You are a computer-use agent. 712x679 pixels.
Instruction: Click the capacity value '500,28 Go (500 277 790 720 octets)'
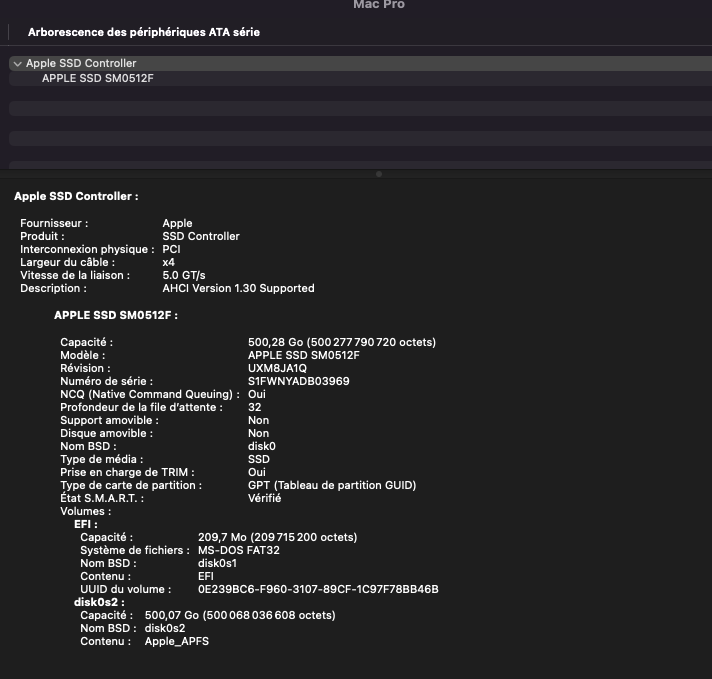342,342
